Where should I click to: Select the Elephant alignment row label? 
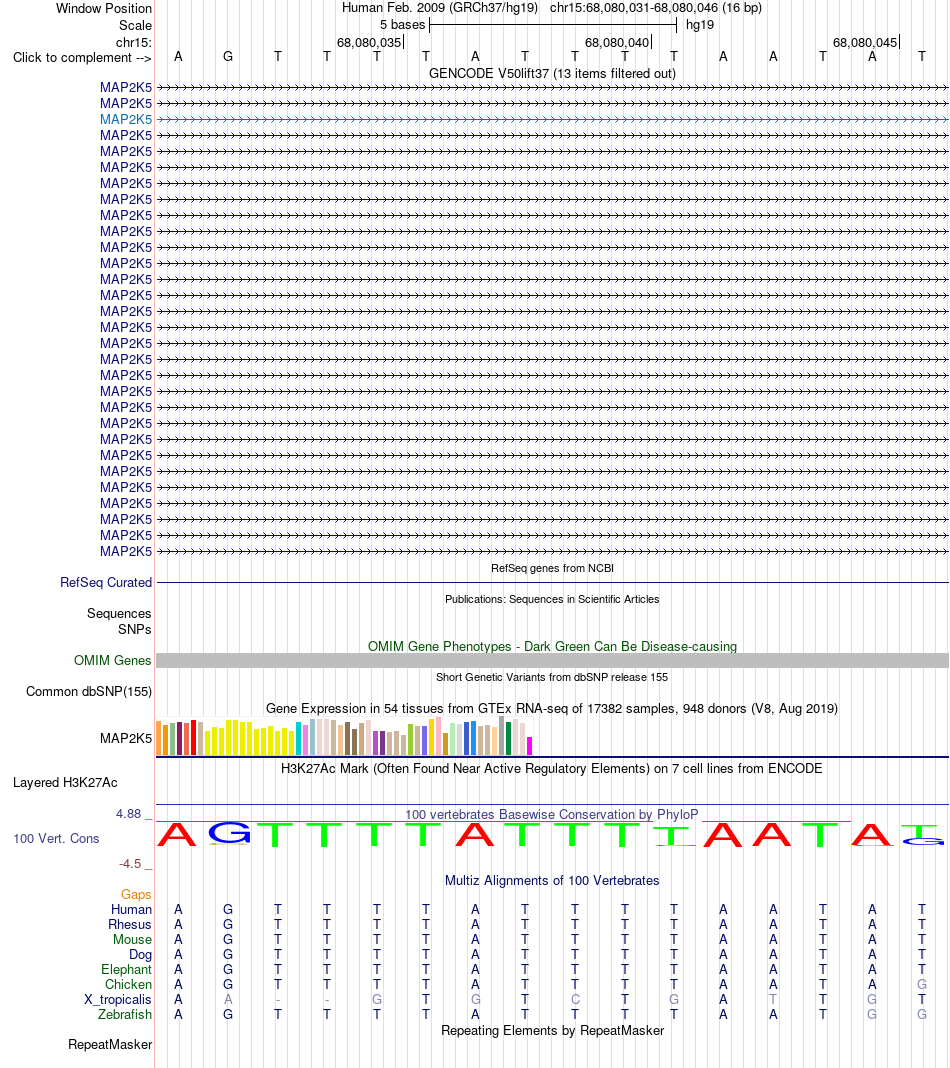coord(127,969)
